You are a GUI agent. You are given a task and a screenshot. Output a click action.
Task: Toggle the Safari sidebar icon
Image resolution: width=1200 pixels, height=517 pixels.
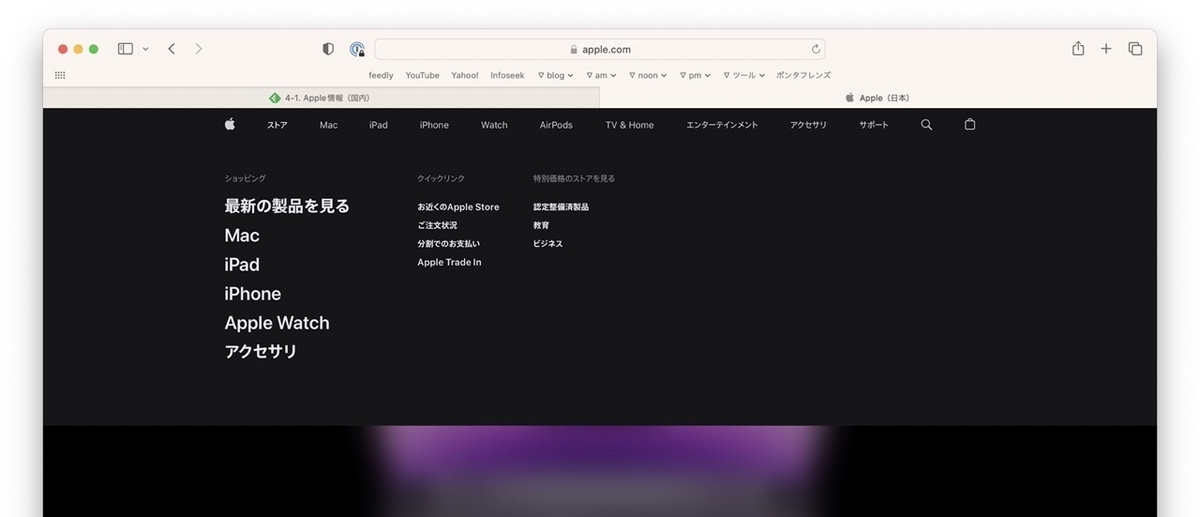(125, 49)
